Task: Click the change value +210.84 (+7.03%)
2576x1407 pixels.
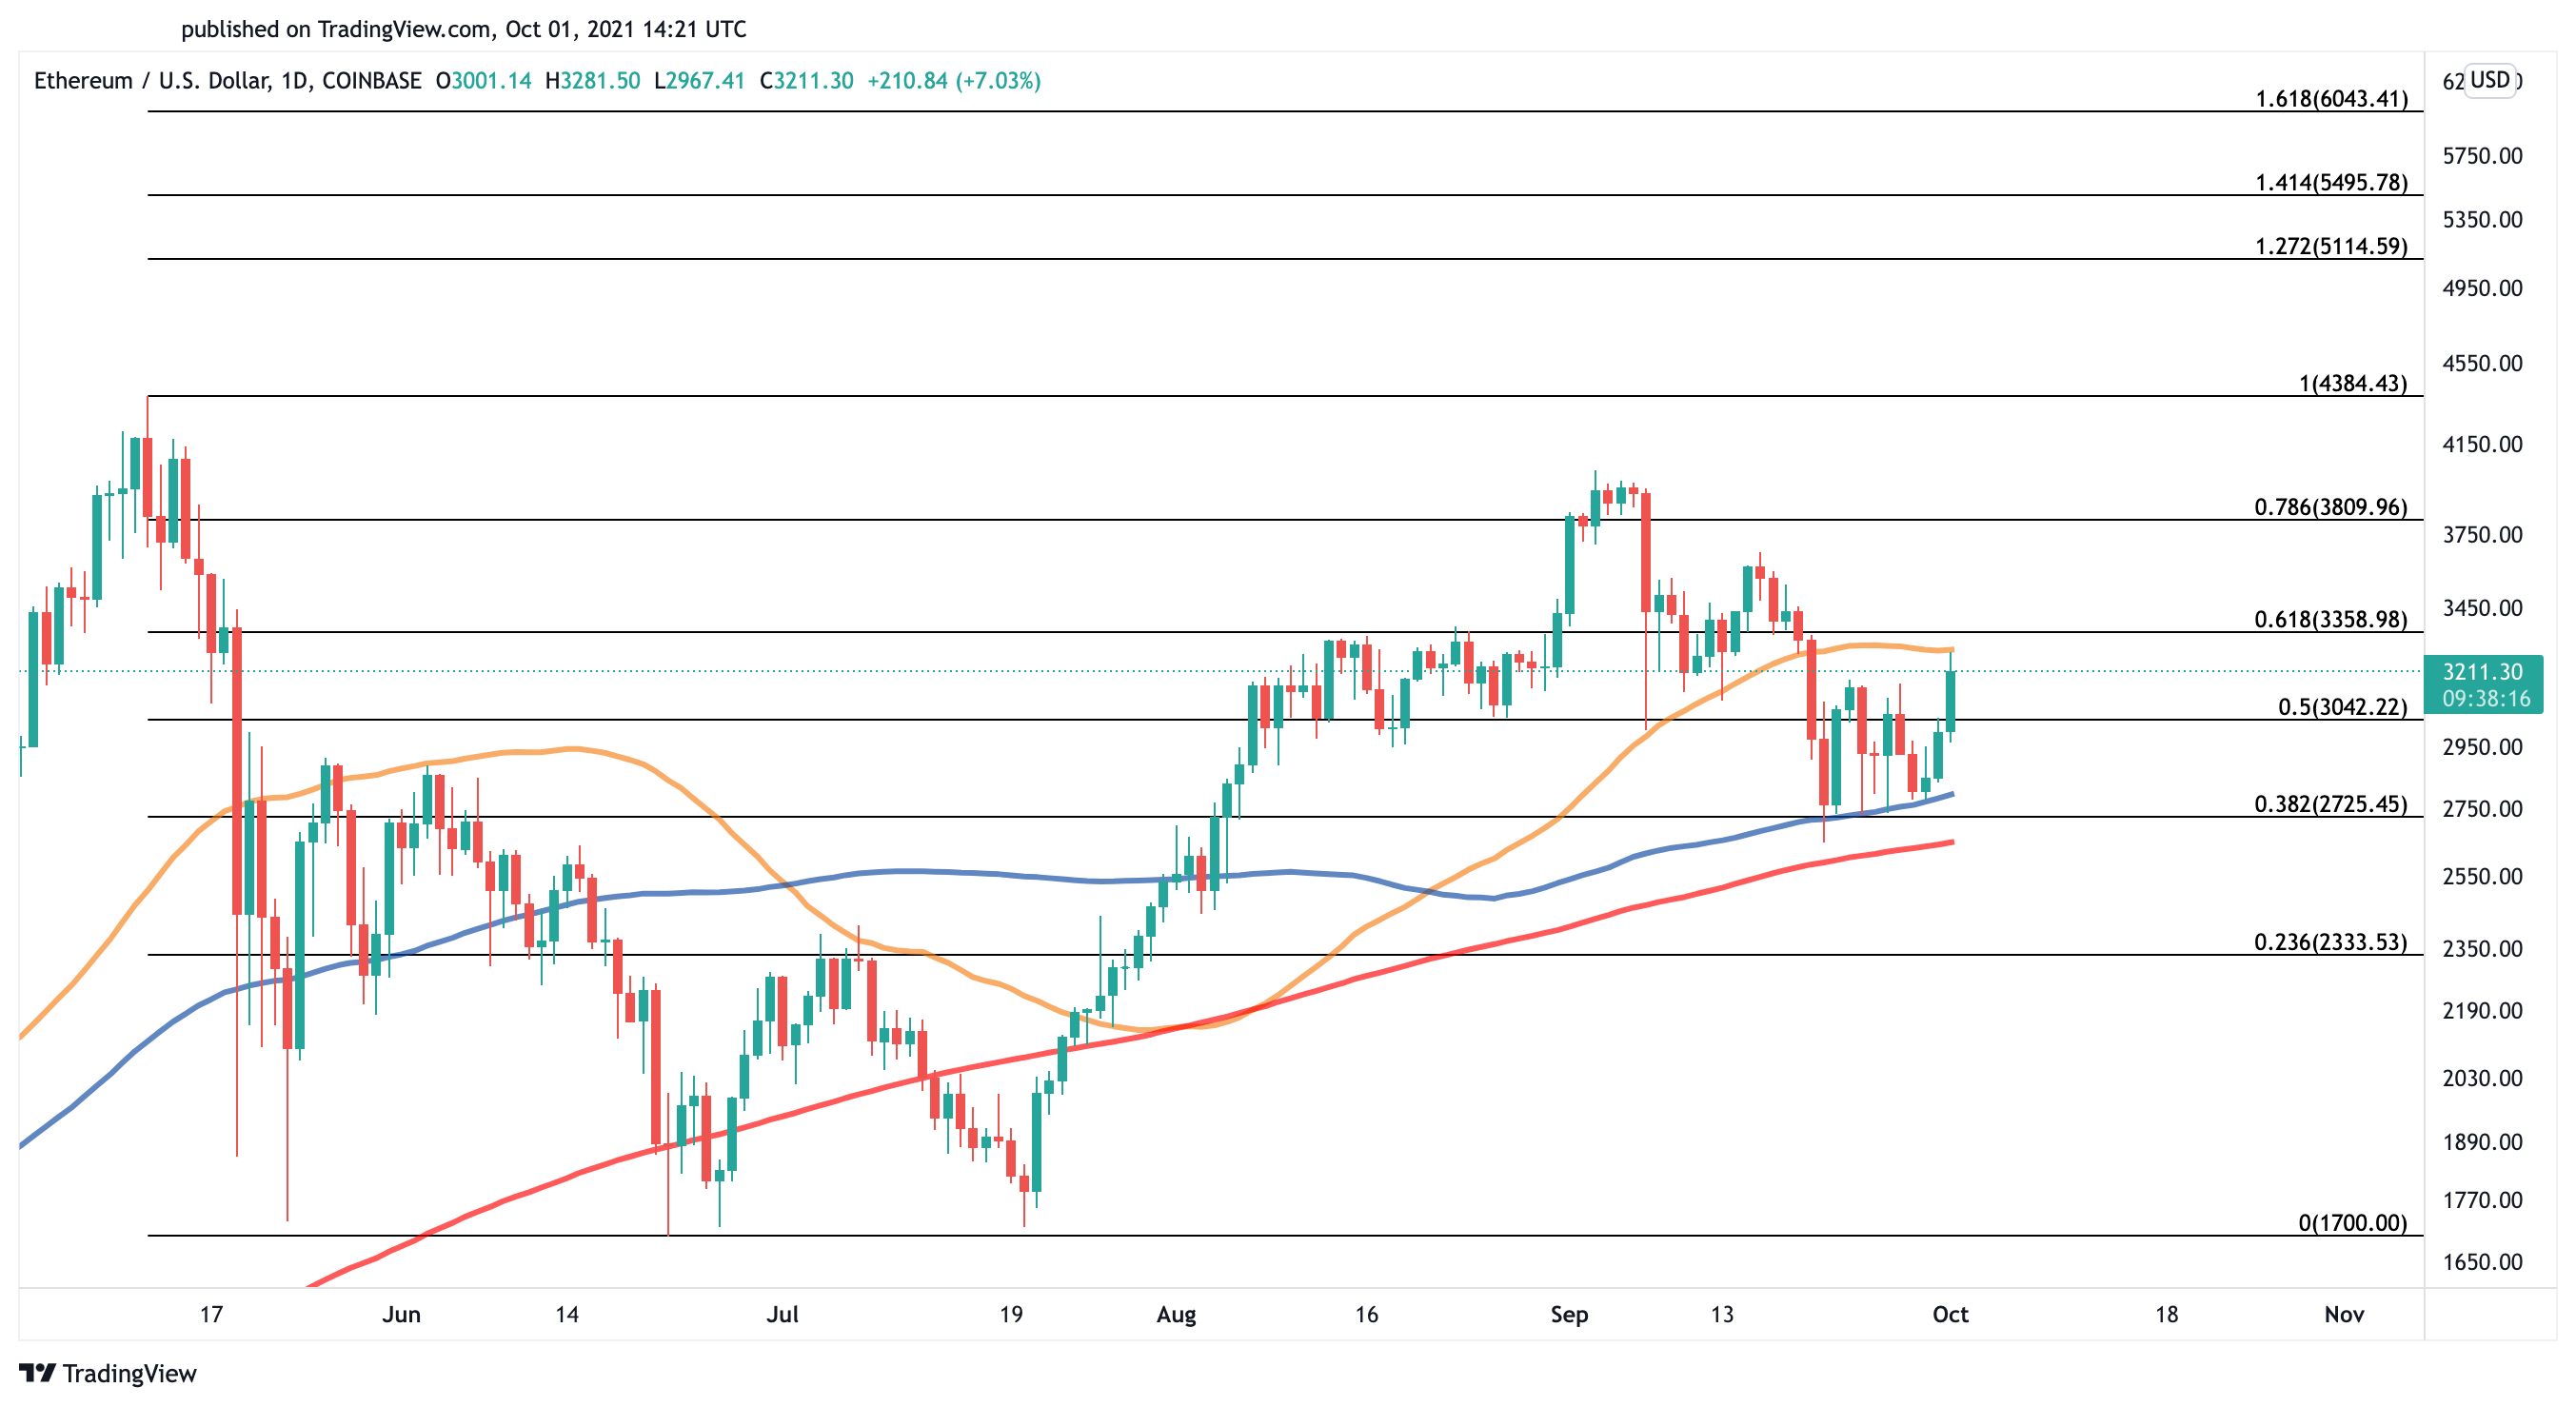Action: coord(954,81)
